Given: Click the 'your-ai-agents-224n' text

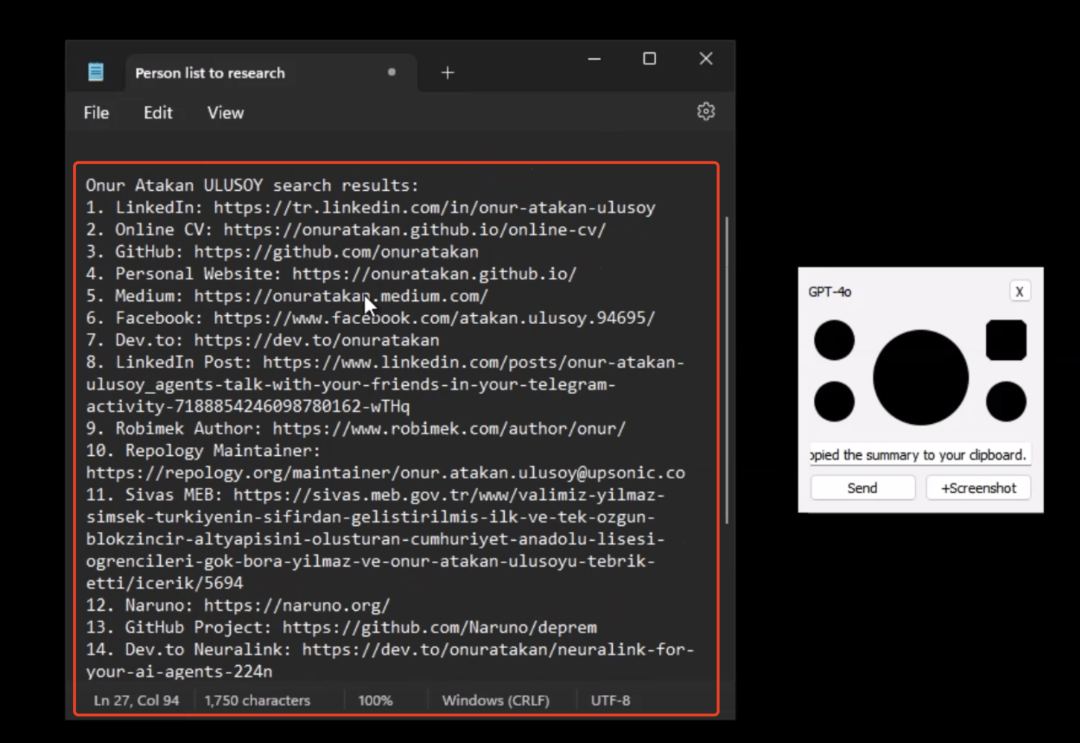Looking at the screenshot, I should coord(179,671).
